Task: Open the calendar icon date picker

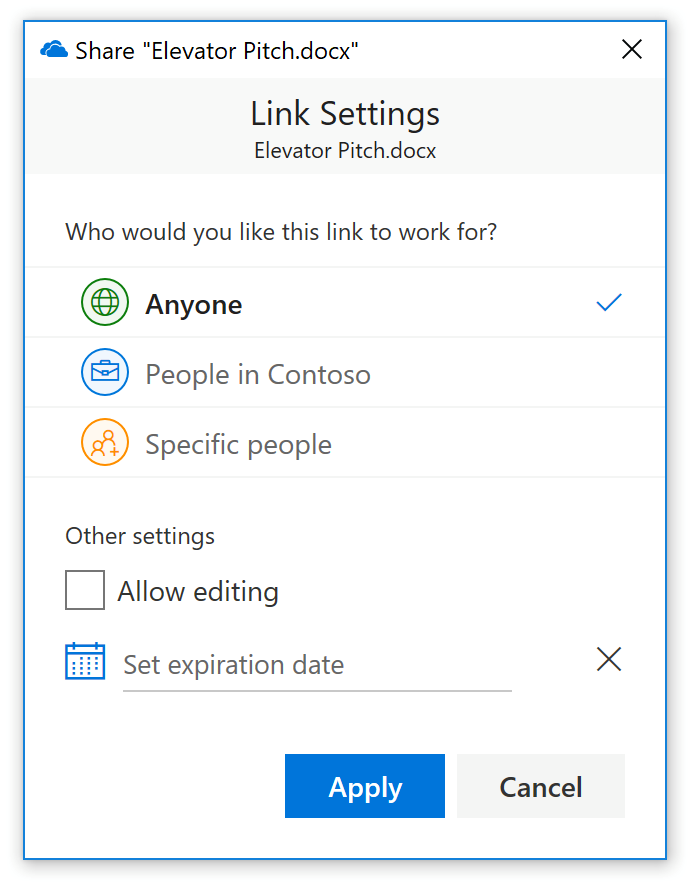Action: tap(85, 661)
